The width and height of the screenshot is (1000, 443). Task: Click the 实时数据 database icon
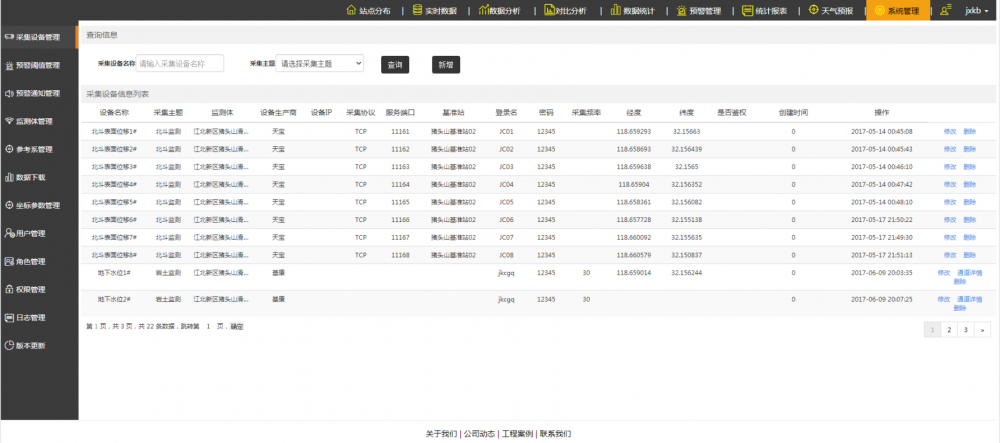(x=416, y=11)
